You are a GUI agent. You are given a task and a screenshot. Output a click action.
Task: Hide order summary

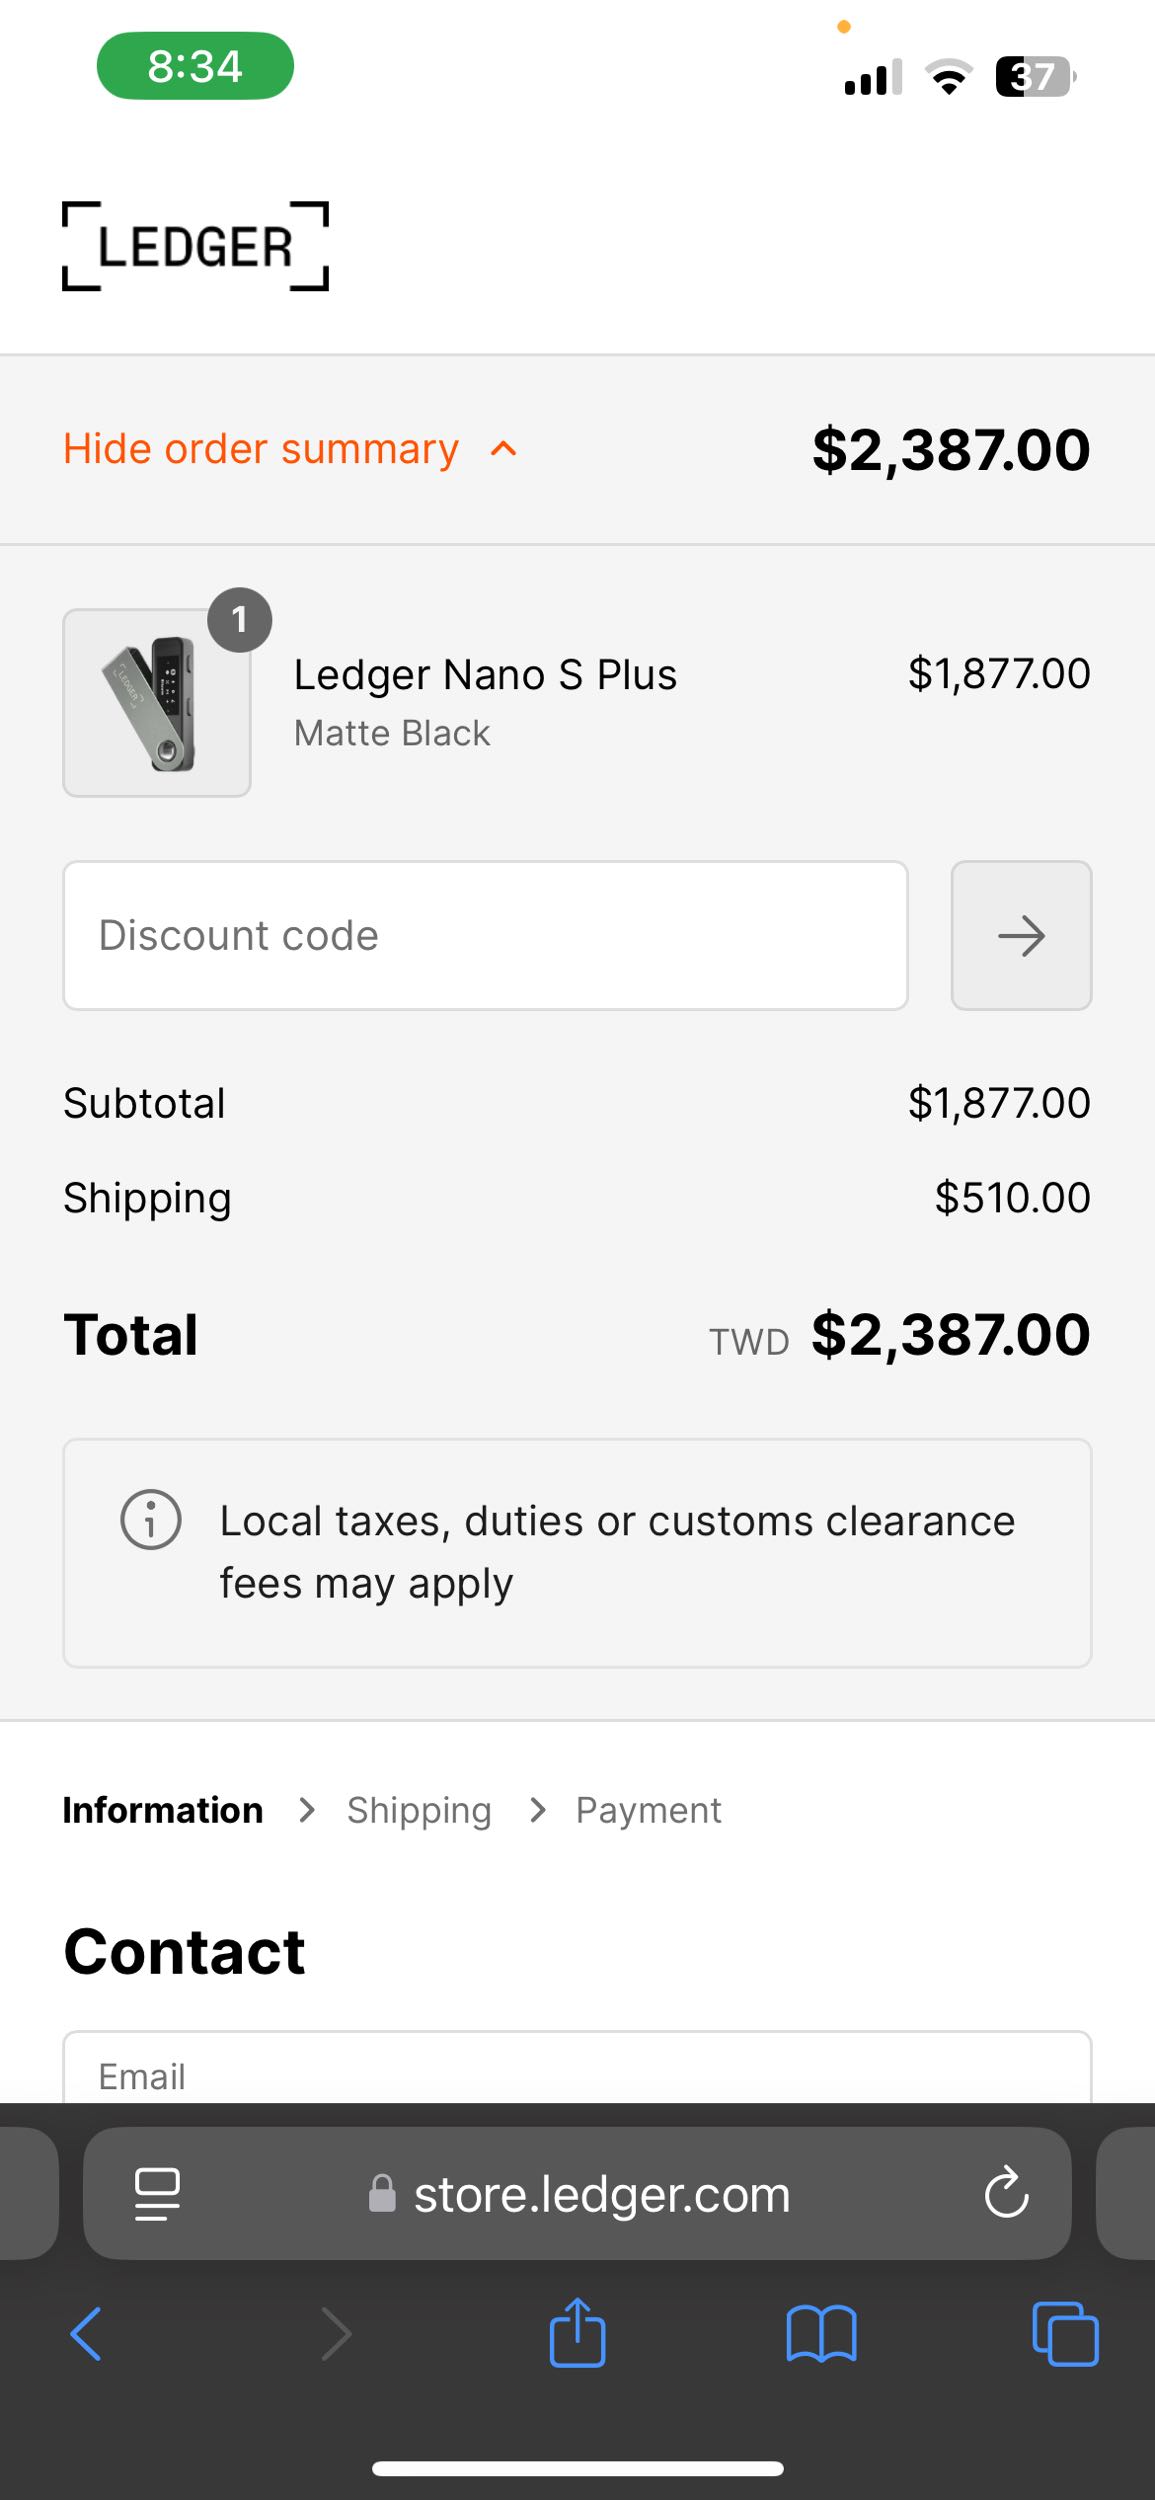tap(261, 449)
